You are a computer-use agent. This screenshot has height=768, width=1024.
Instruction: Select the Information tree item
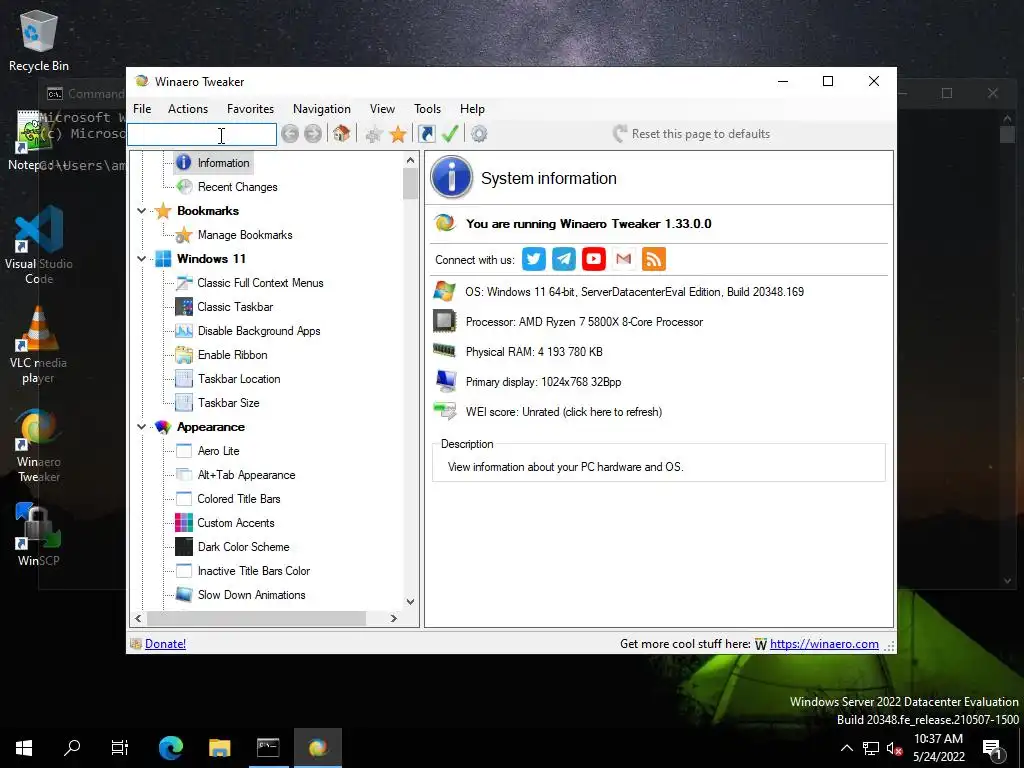pyautogui.click(x=214, y=163)
